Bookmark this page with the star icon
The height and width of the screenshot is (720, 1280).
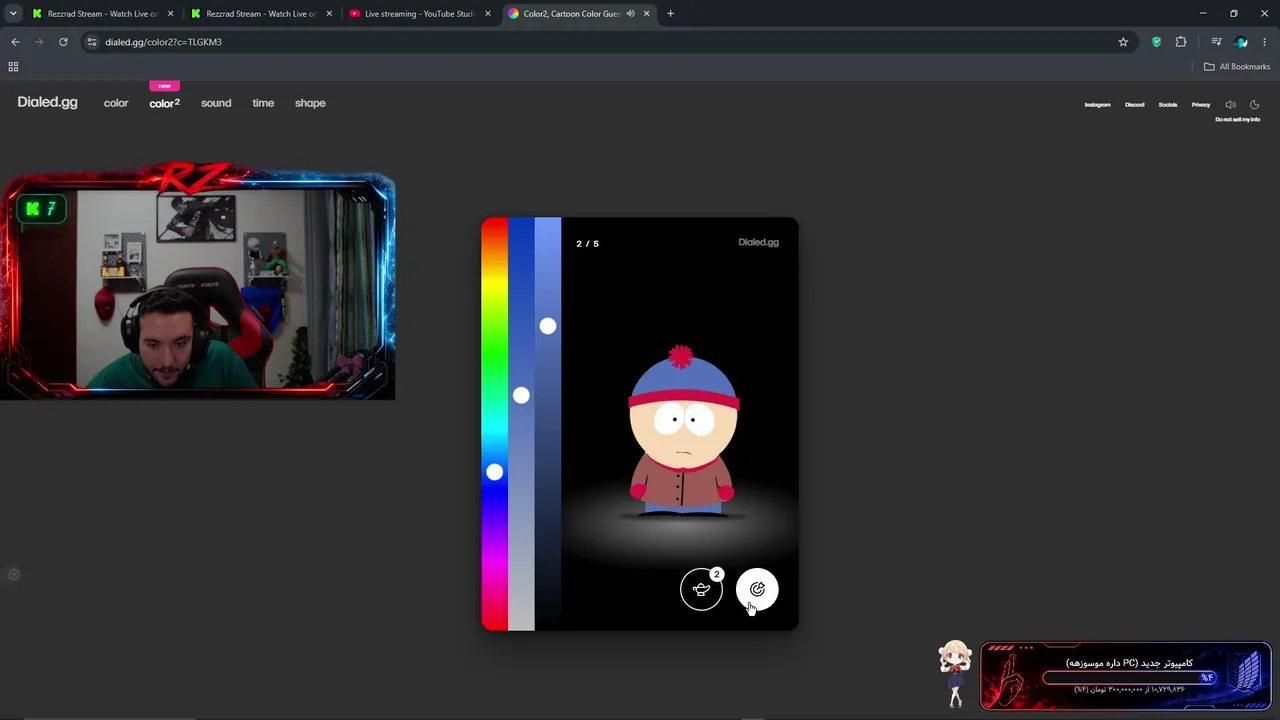coord(1123,42)
